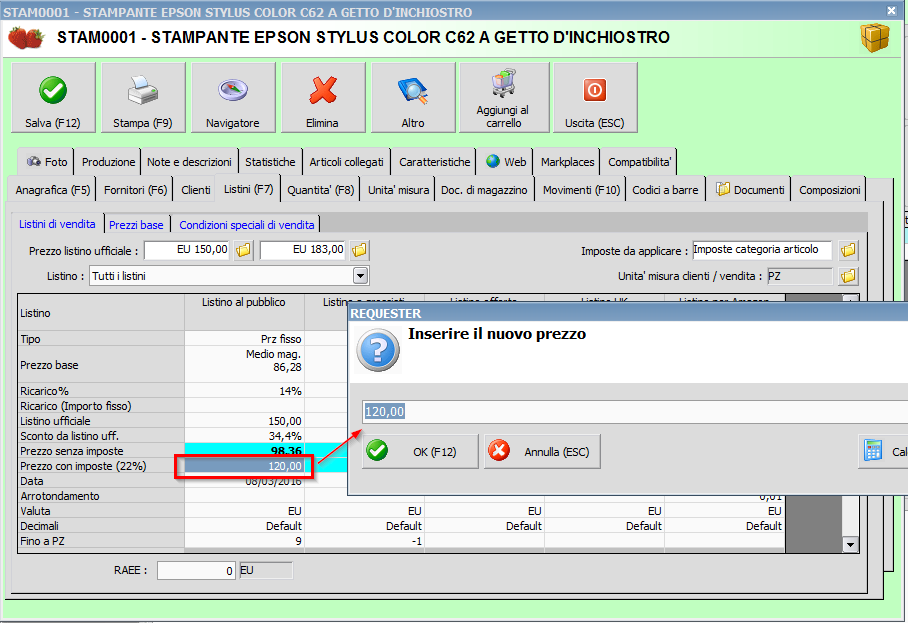Viewport: 908px width, 623px height.
Task: Click Aggiungi al carrello cart button
Action: [504, 98]
